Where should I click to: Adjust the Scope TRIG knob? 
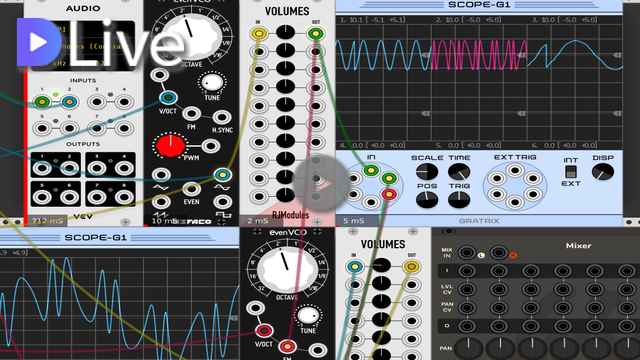459,200
